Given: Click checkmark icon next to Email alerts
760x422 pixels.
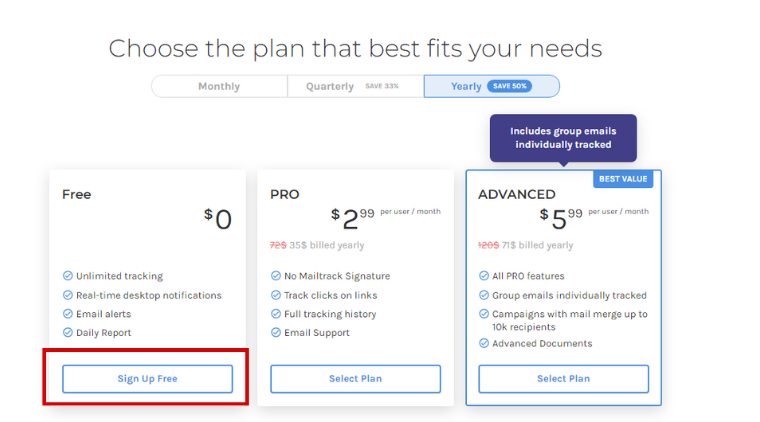Looking at the screenshot, I should [x=68, y=314].
